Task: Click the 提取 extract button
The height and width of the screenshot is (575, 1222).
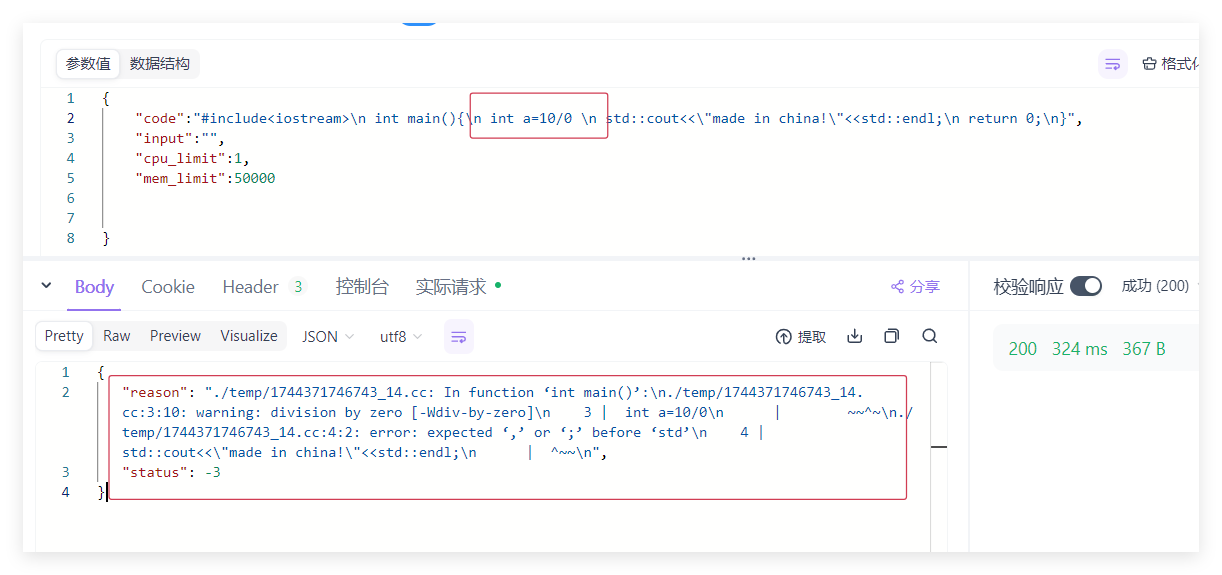Action: point(801,337)
